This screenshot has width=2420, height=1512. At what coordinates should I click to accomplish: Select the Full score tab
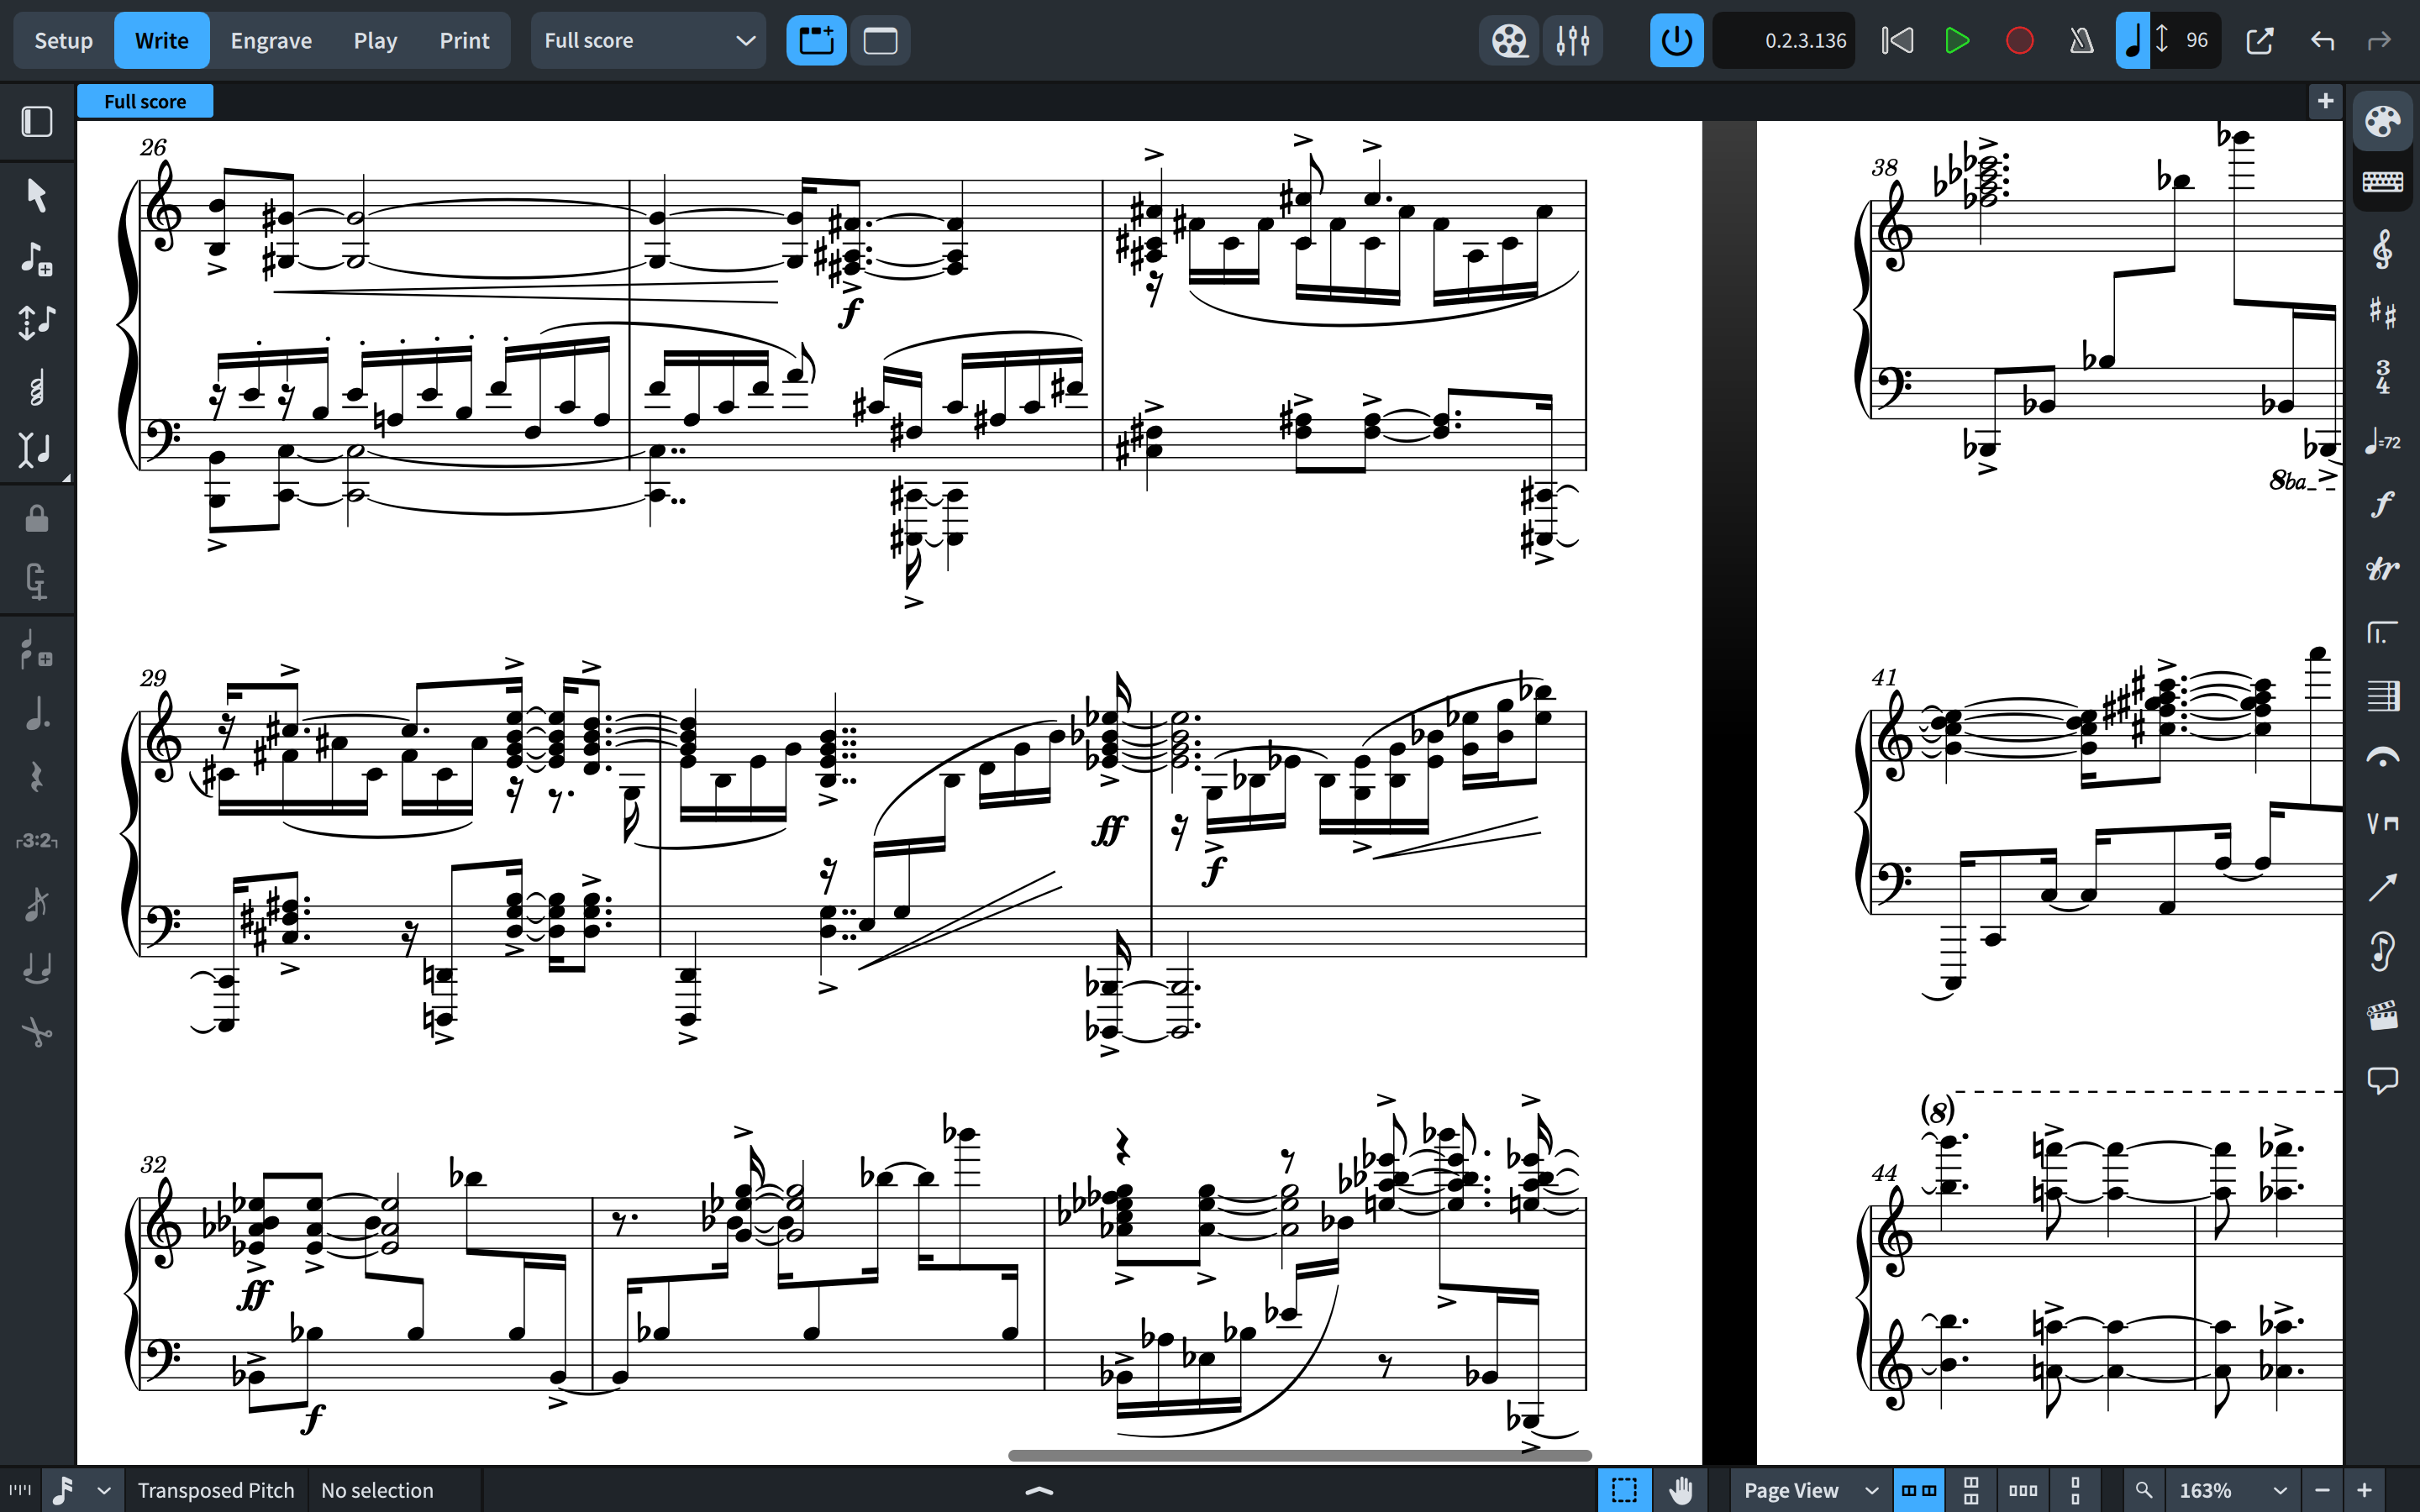[145, 101]
